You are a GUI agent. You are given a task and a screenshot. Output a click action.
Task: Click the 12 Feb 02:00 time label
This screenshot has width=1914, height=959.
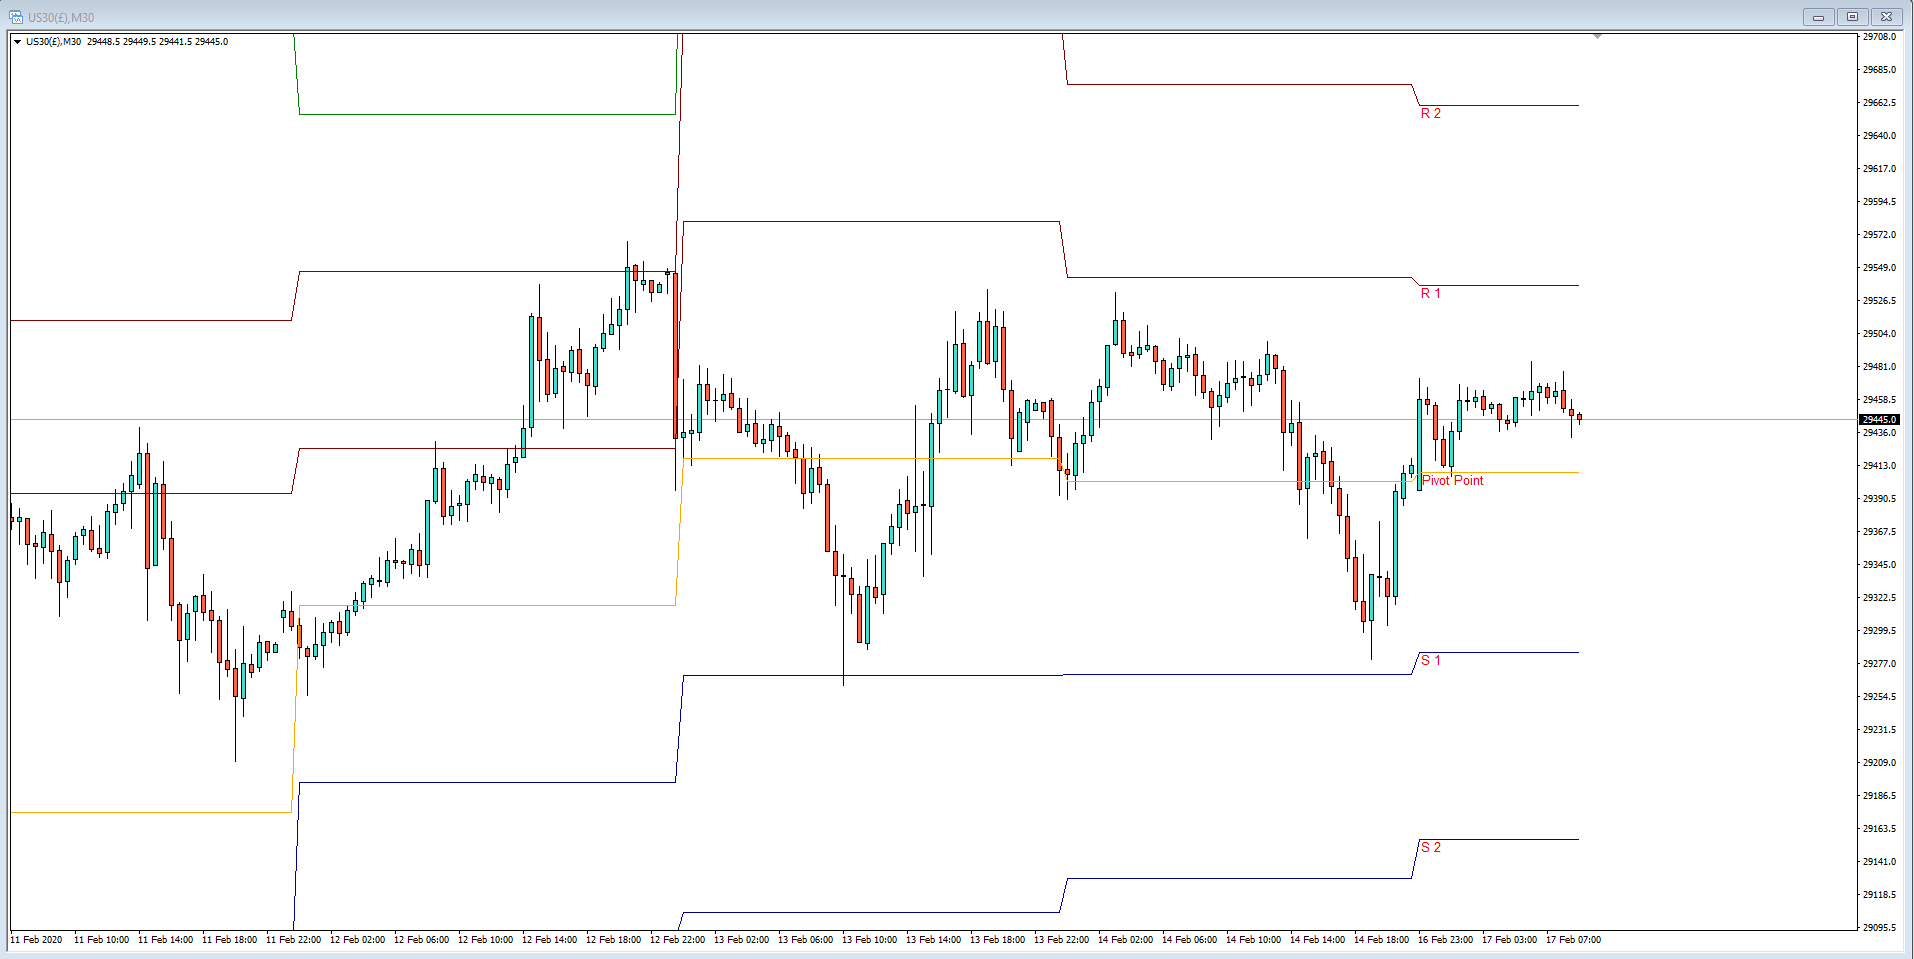point(358,940)
